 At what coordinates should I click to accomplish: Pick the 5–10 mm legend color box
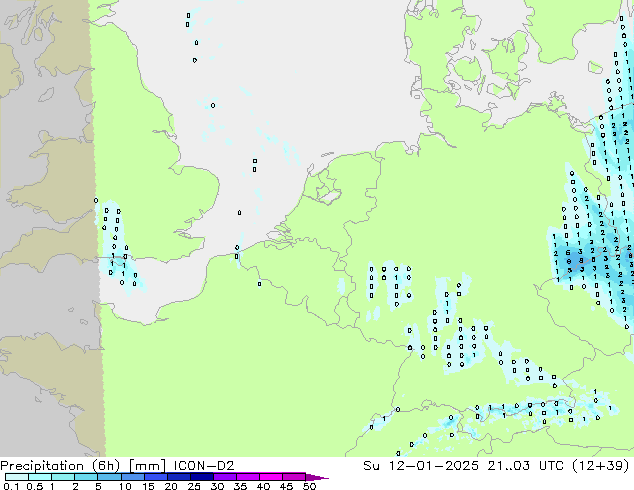click(x=109, y=477)
